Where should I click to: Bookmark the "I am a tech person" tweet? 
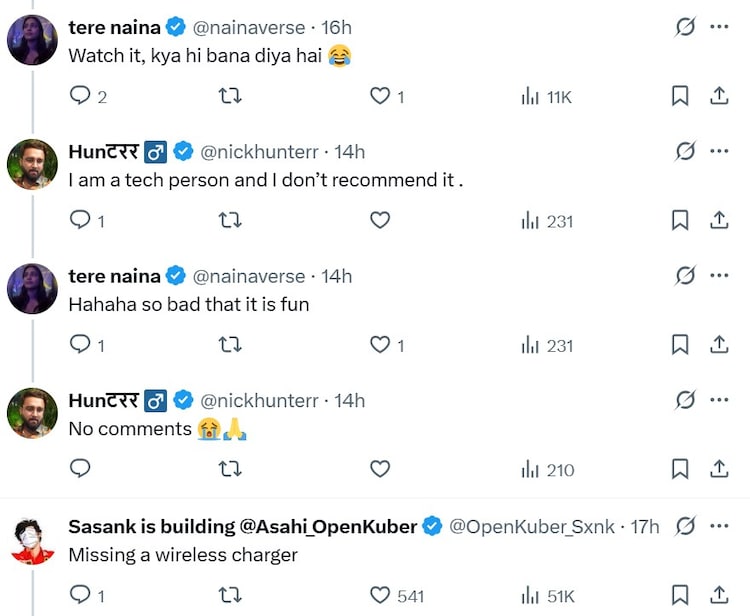click(680, 220)
